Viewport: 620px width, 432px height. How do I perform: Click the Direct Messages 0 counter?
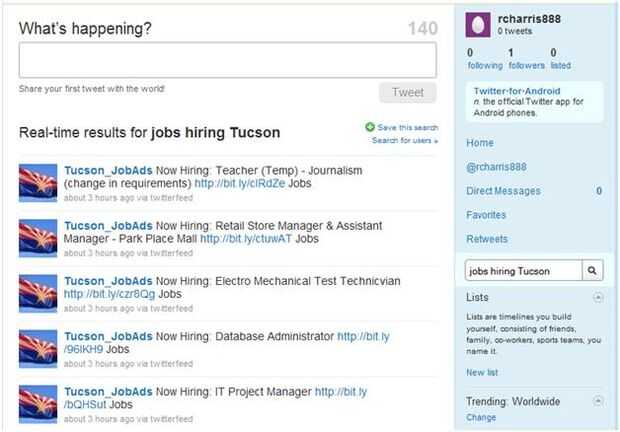tap(599, 191)
